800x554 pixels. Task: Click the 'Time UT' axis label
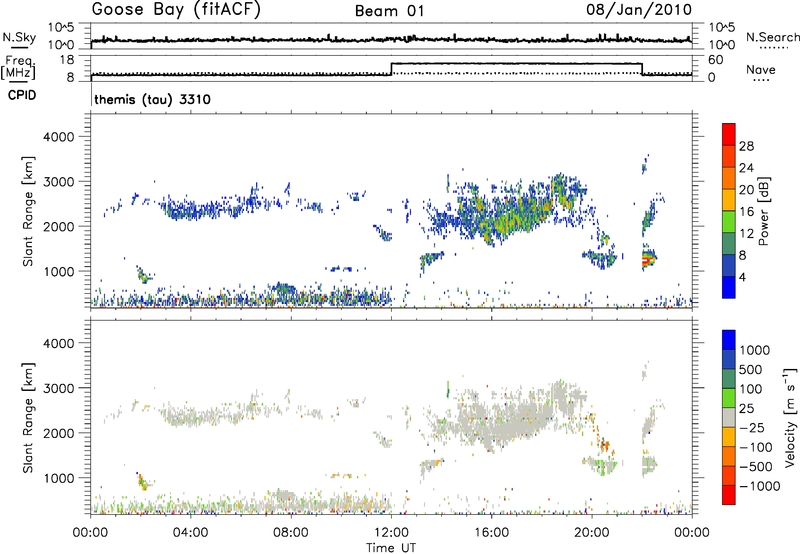(391, 548)
